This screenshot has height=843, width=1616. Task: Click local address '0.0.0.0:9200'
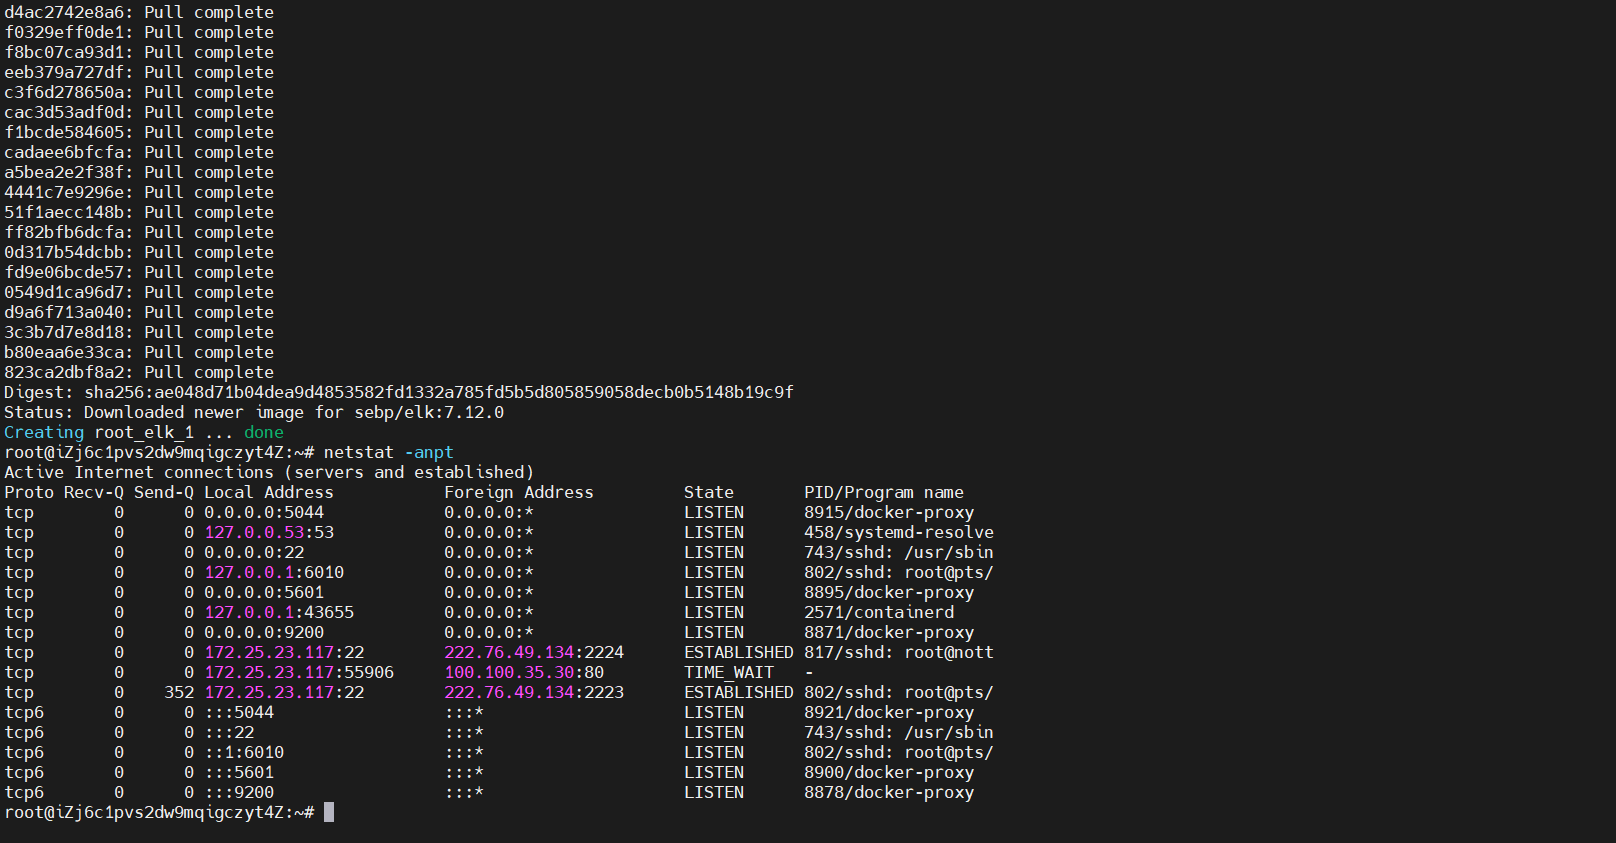coord(264,632)
